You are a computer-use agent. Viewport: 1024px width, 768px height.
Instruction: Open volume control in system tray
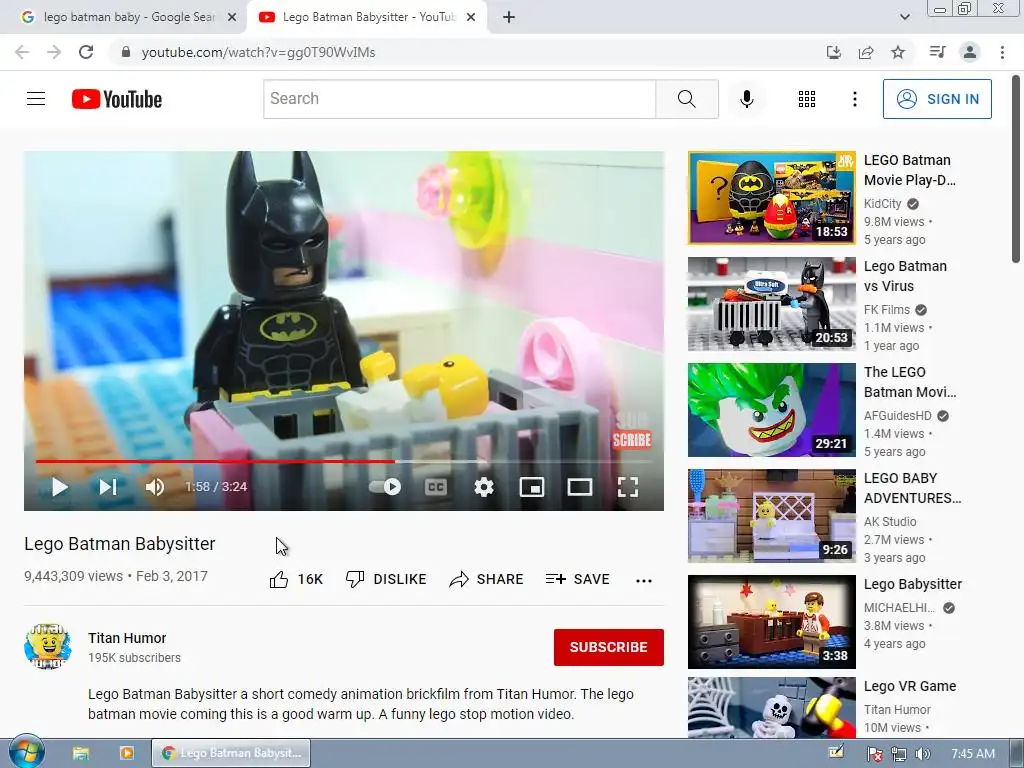[x=923, y=754]
